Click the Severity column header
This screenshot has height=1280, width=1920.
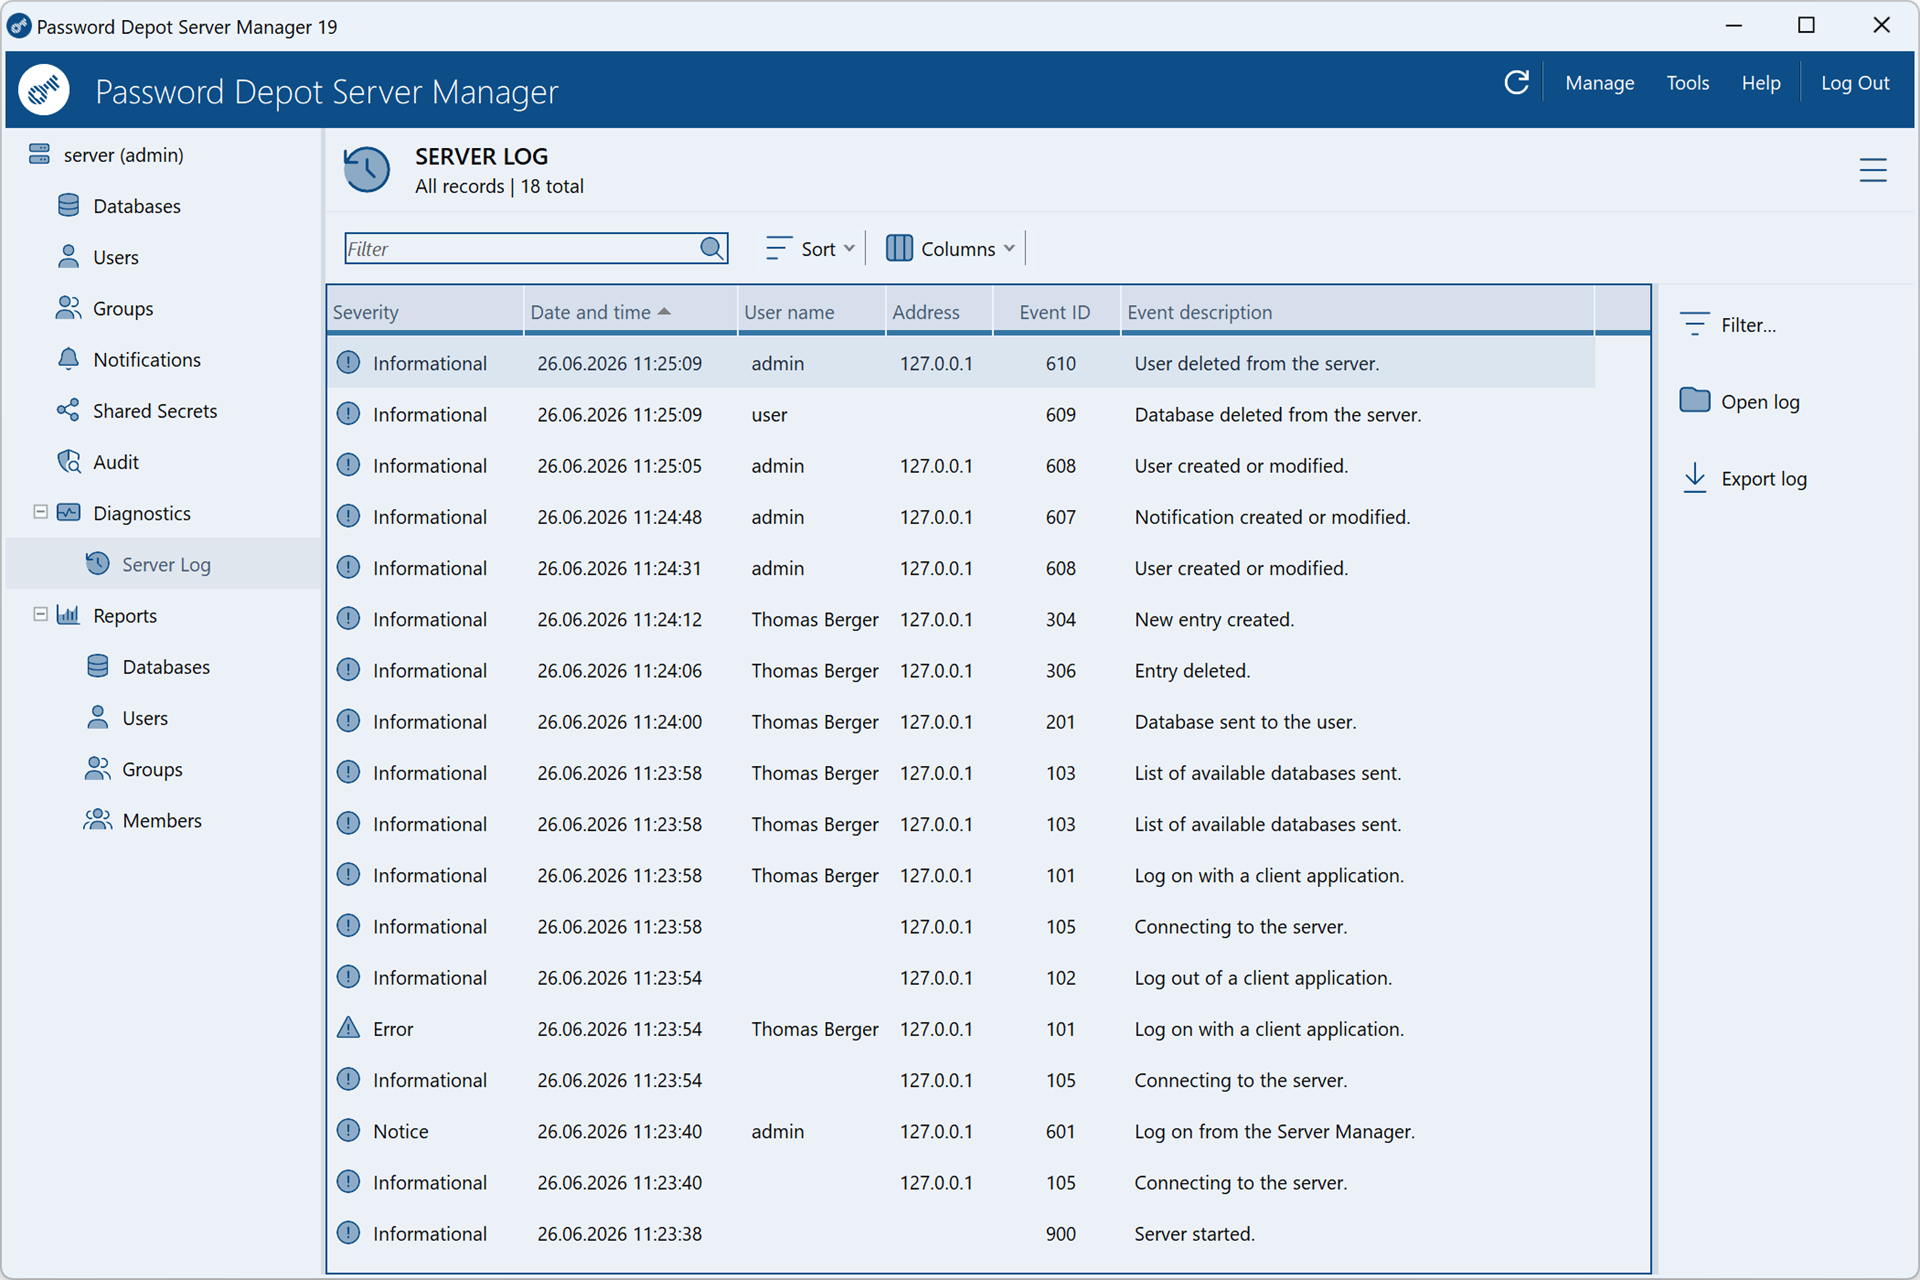(425, 312)
